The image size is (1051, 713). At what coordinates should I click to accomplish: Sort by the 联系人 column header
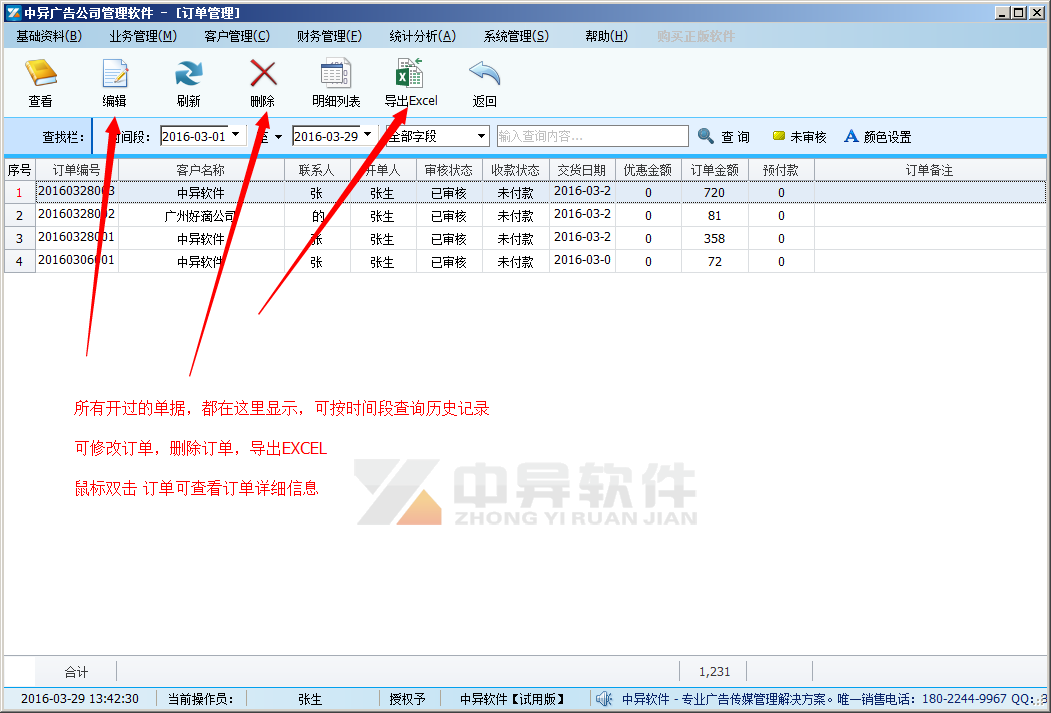click(x=316, y=170)
